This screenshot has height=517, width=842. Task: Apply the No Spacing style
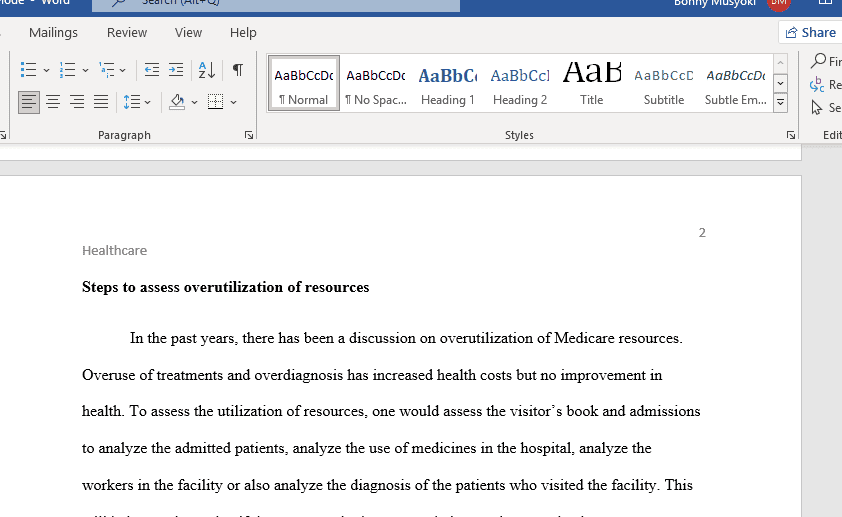click(x=376, y=84)
